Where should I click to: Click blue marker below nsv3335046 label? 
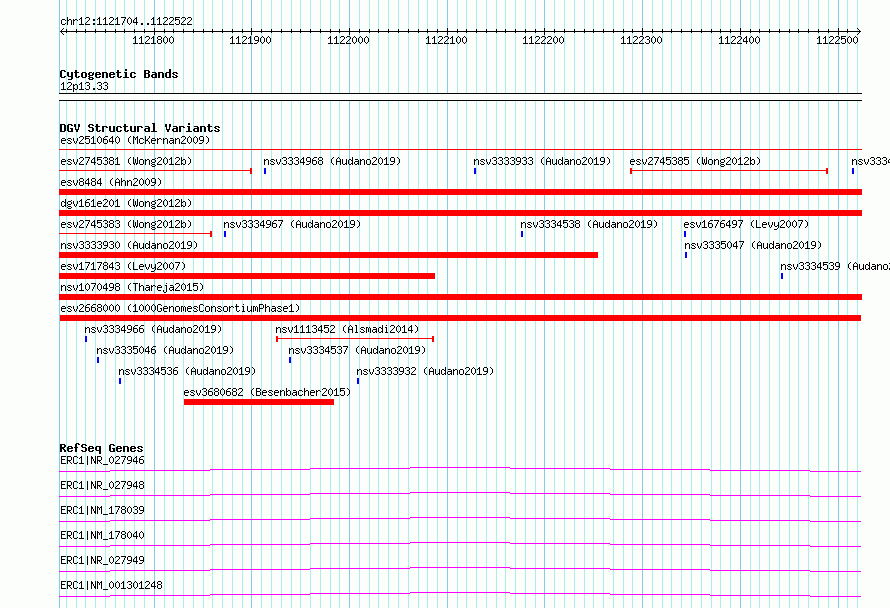pos(98,360)
